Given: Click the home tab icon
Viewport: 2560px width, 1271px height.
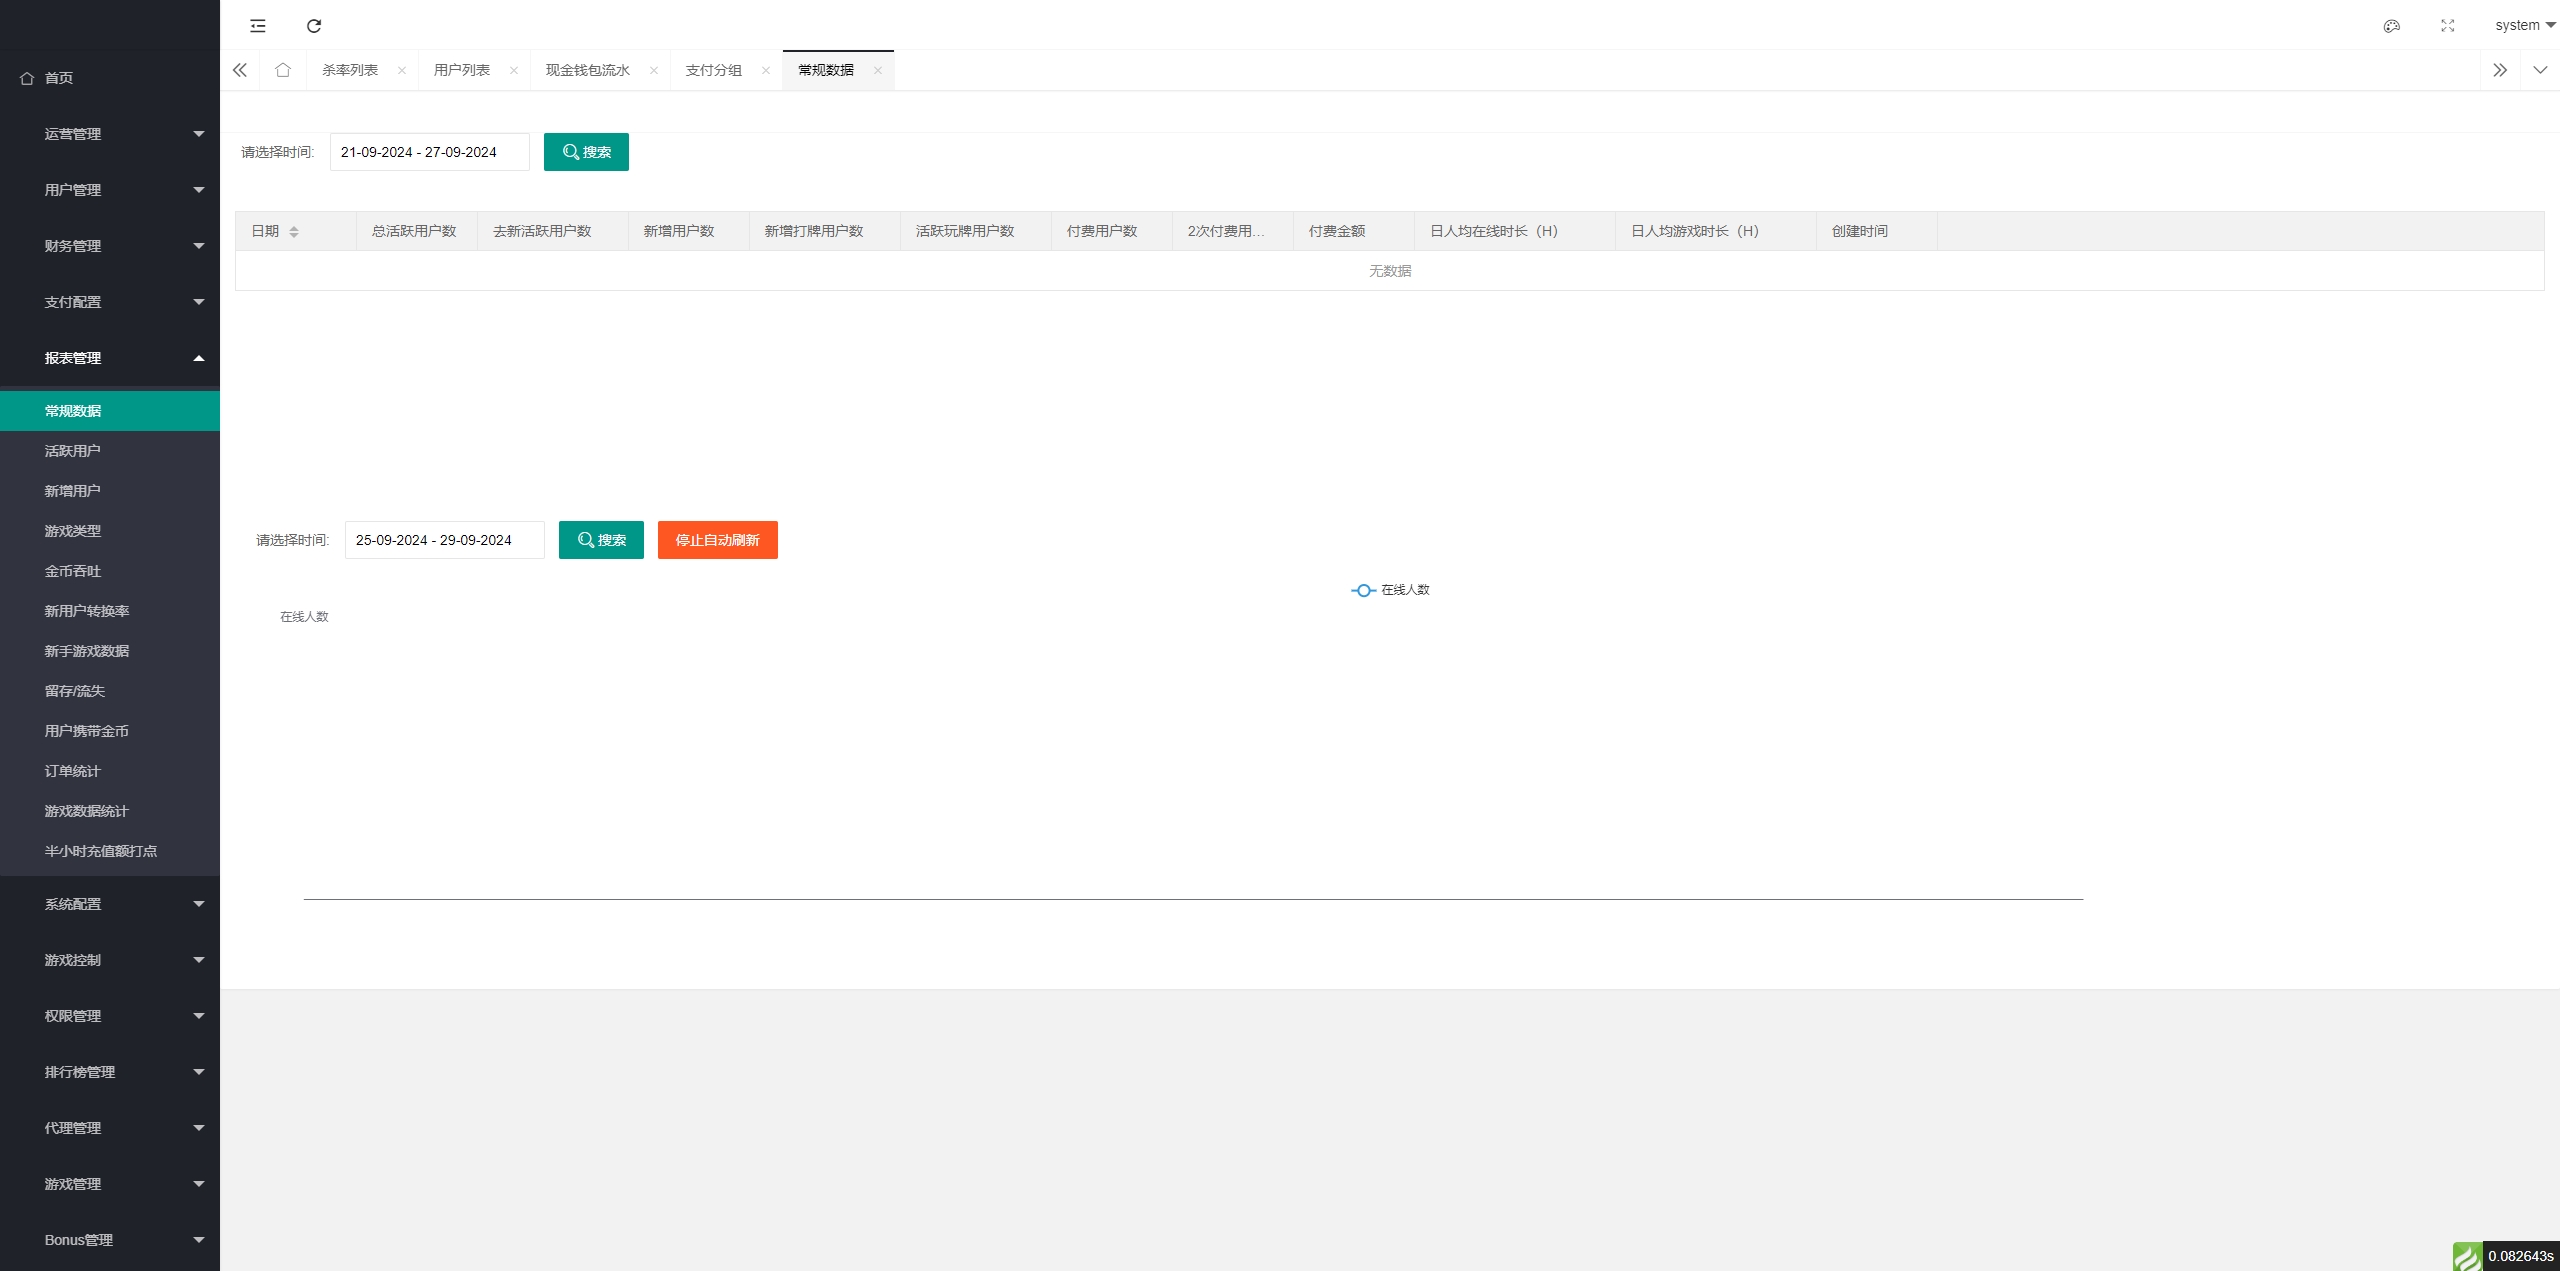Looking at the screenshot, I should (x=283, y=70).
